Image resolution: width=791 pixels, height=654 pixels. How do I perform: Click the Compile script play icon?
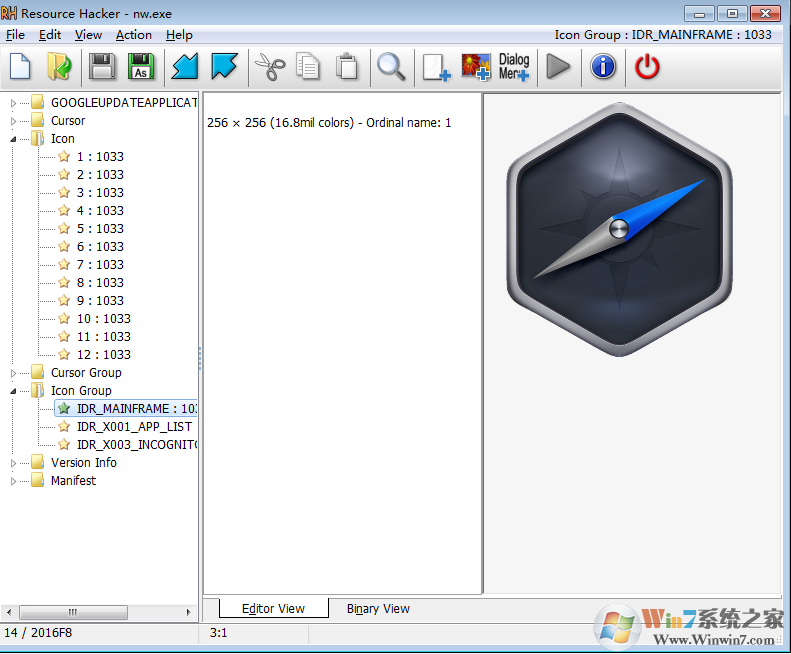pyautogui.click(x=558, y=67)
